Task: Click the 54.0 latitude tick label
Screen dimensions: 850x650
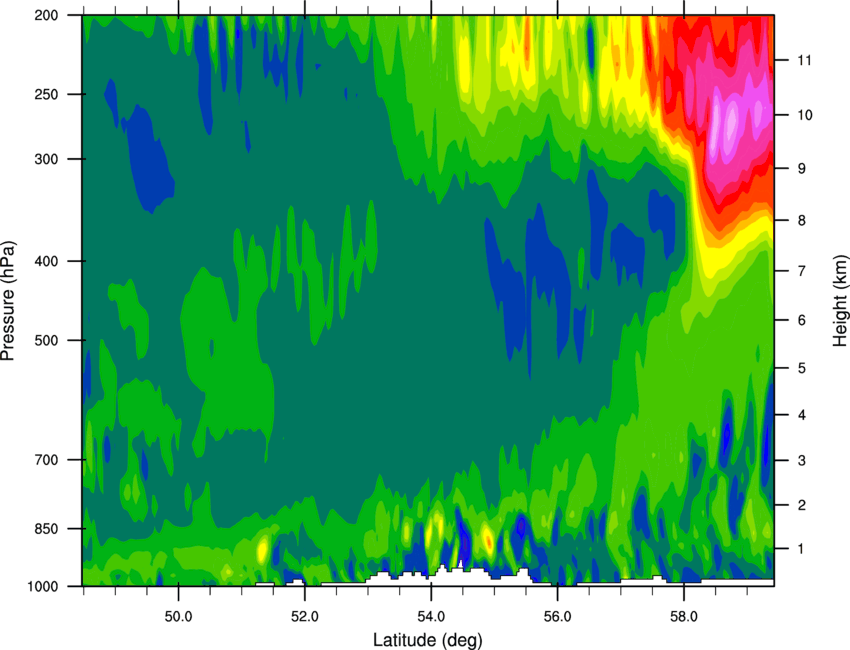Action: point(431,615)
